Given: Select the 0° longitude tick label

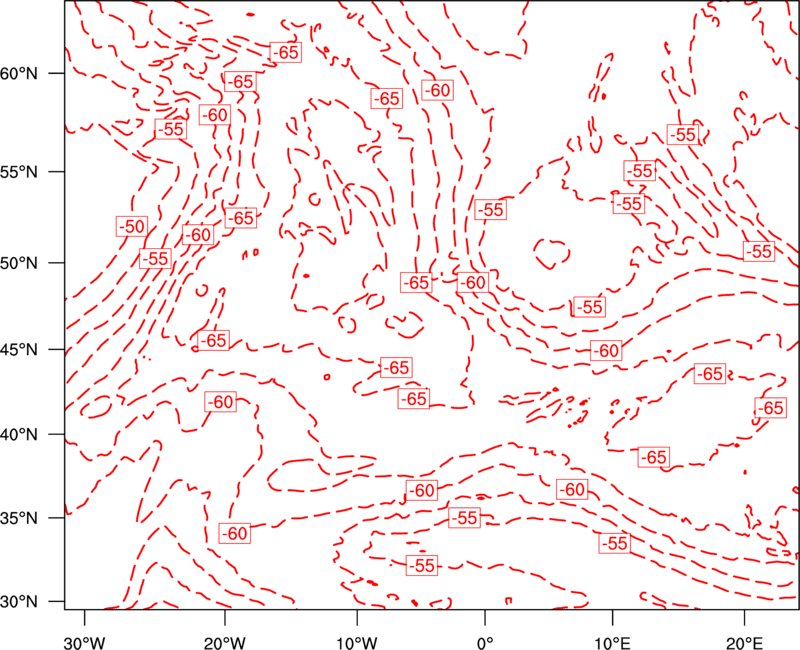Looking at the screenshot, I should 485,642.
